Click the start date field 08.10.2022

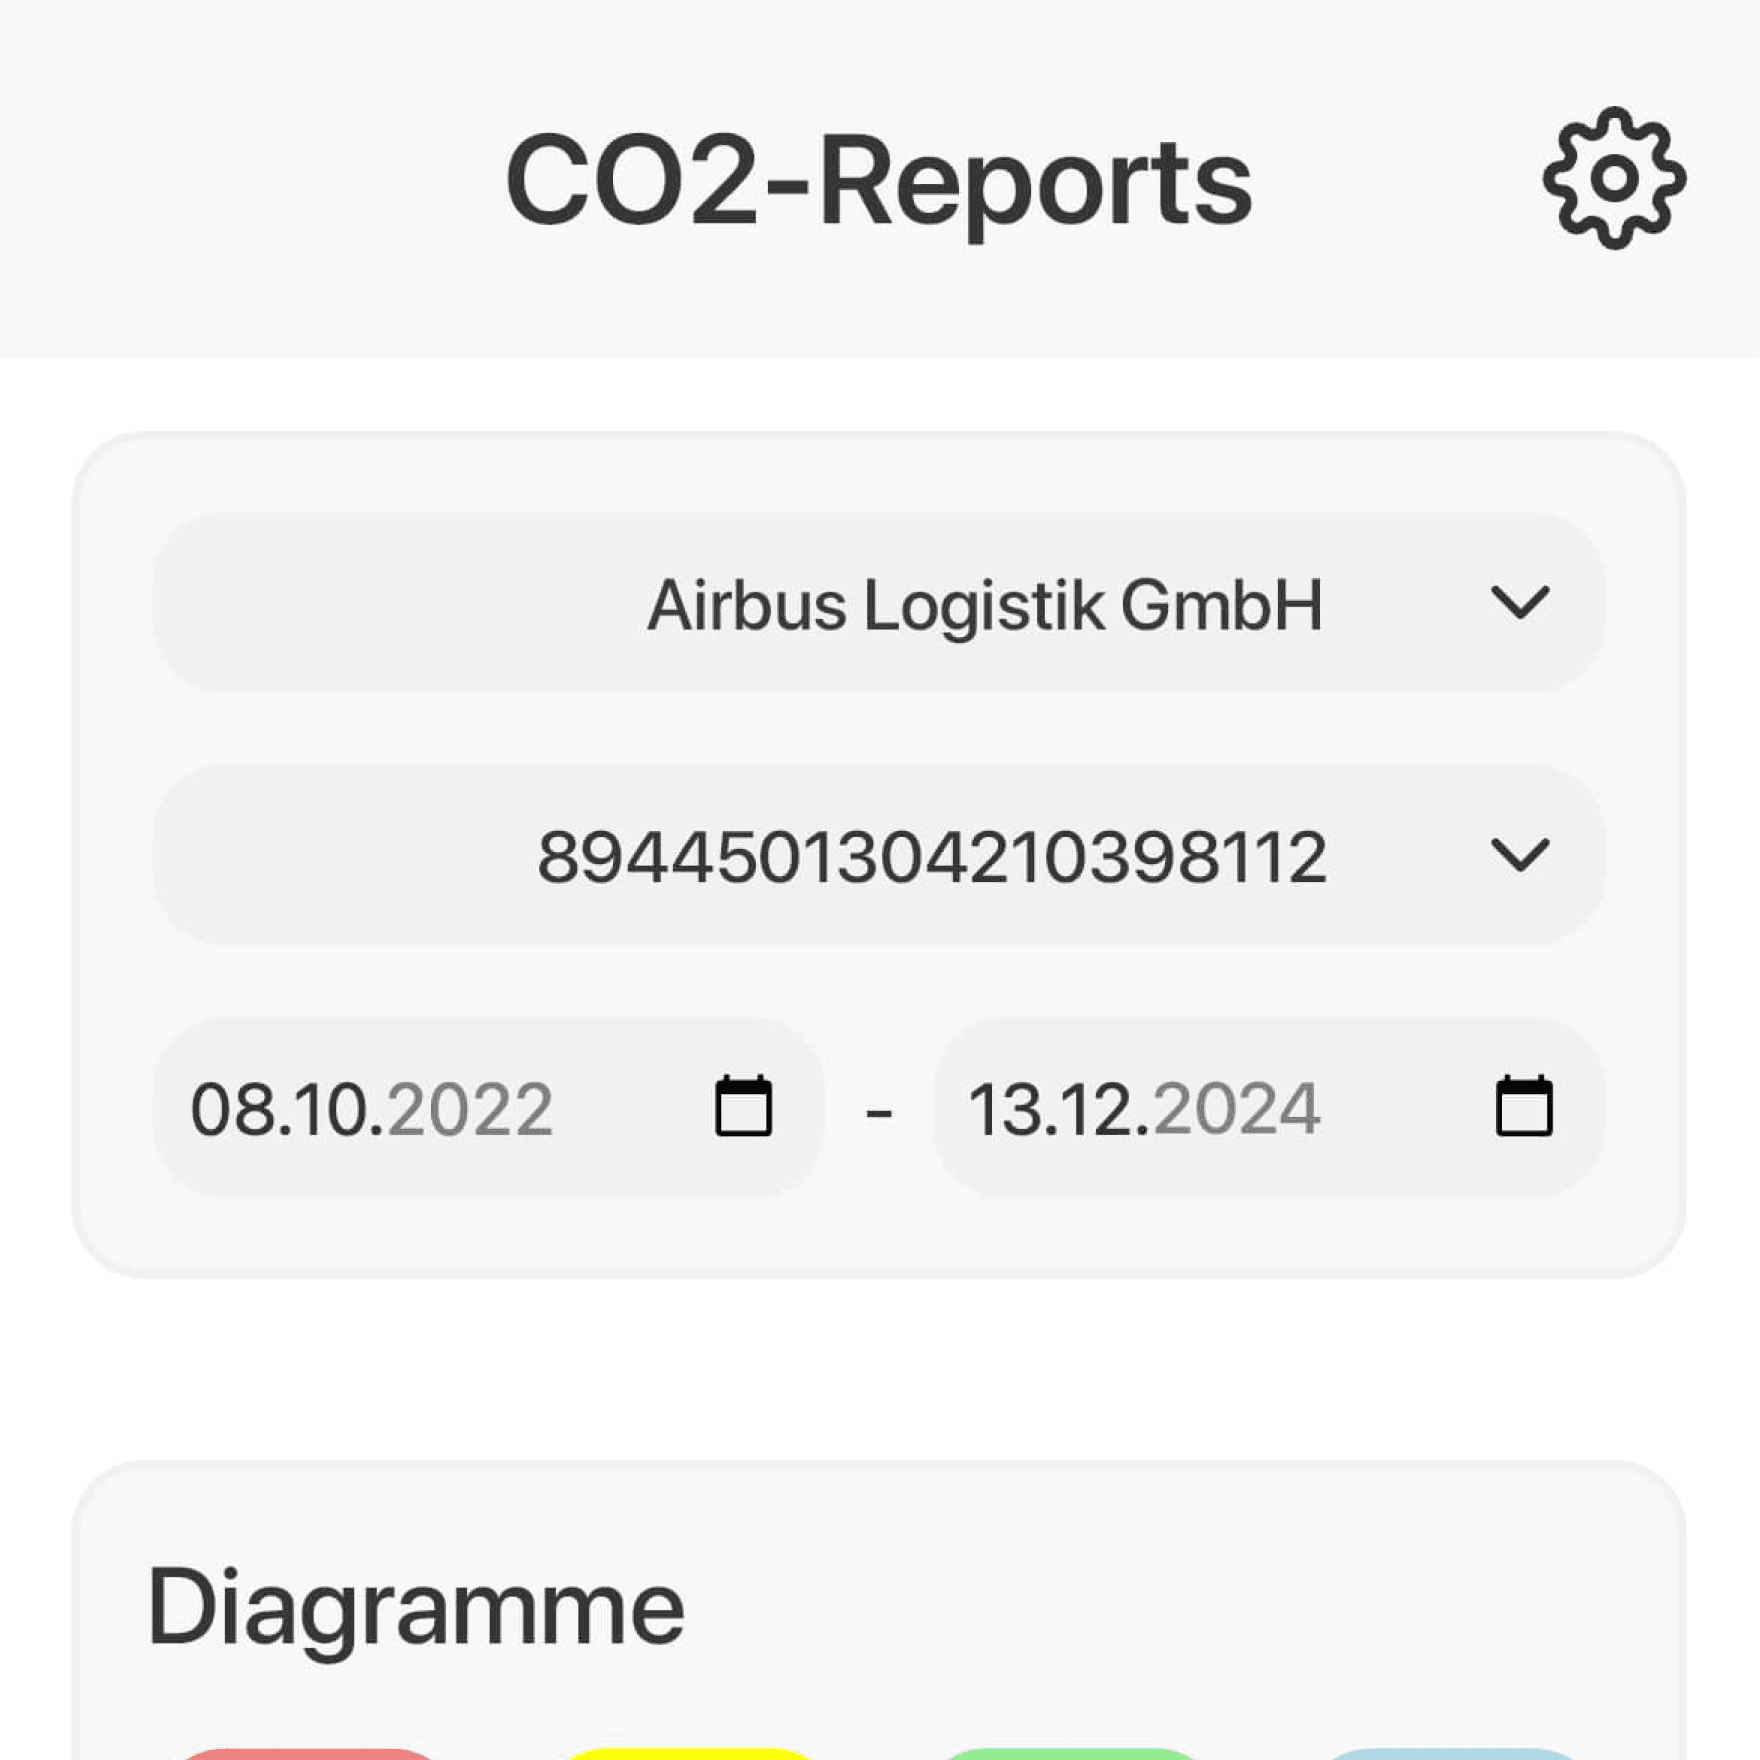(x=370, y=1105)
